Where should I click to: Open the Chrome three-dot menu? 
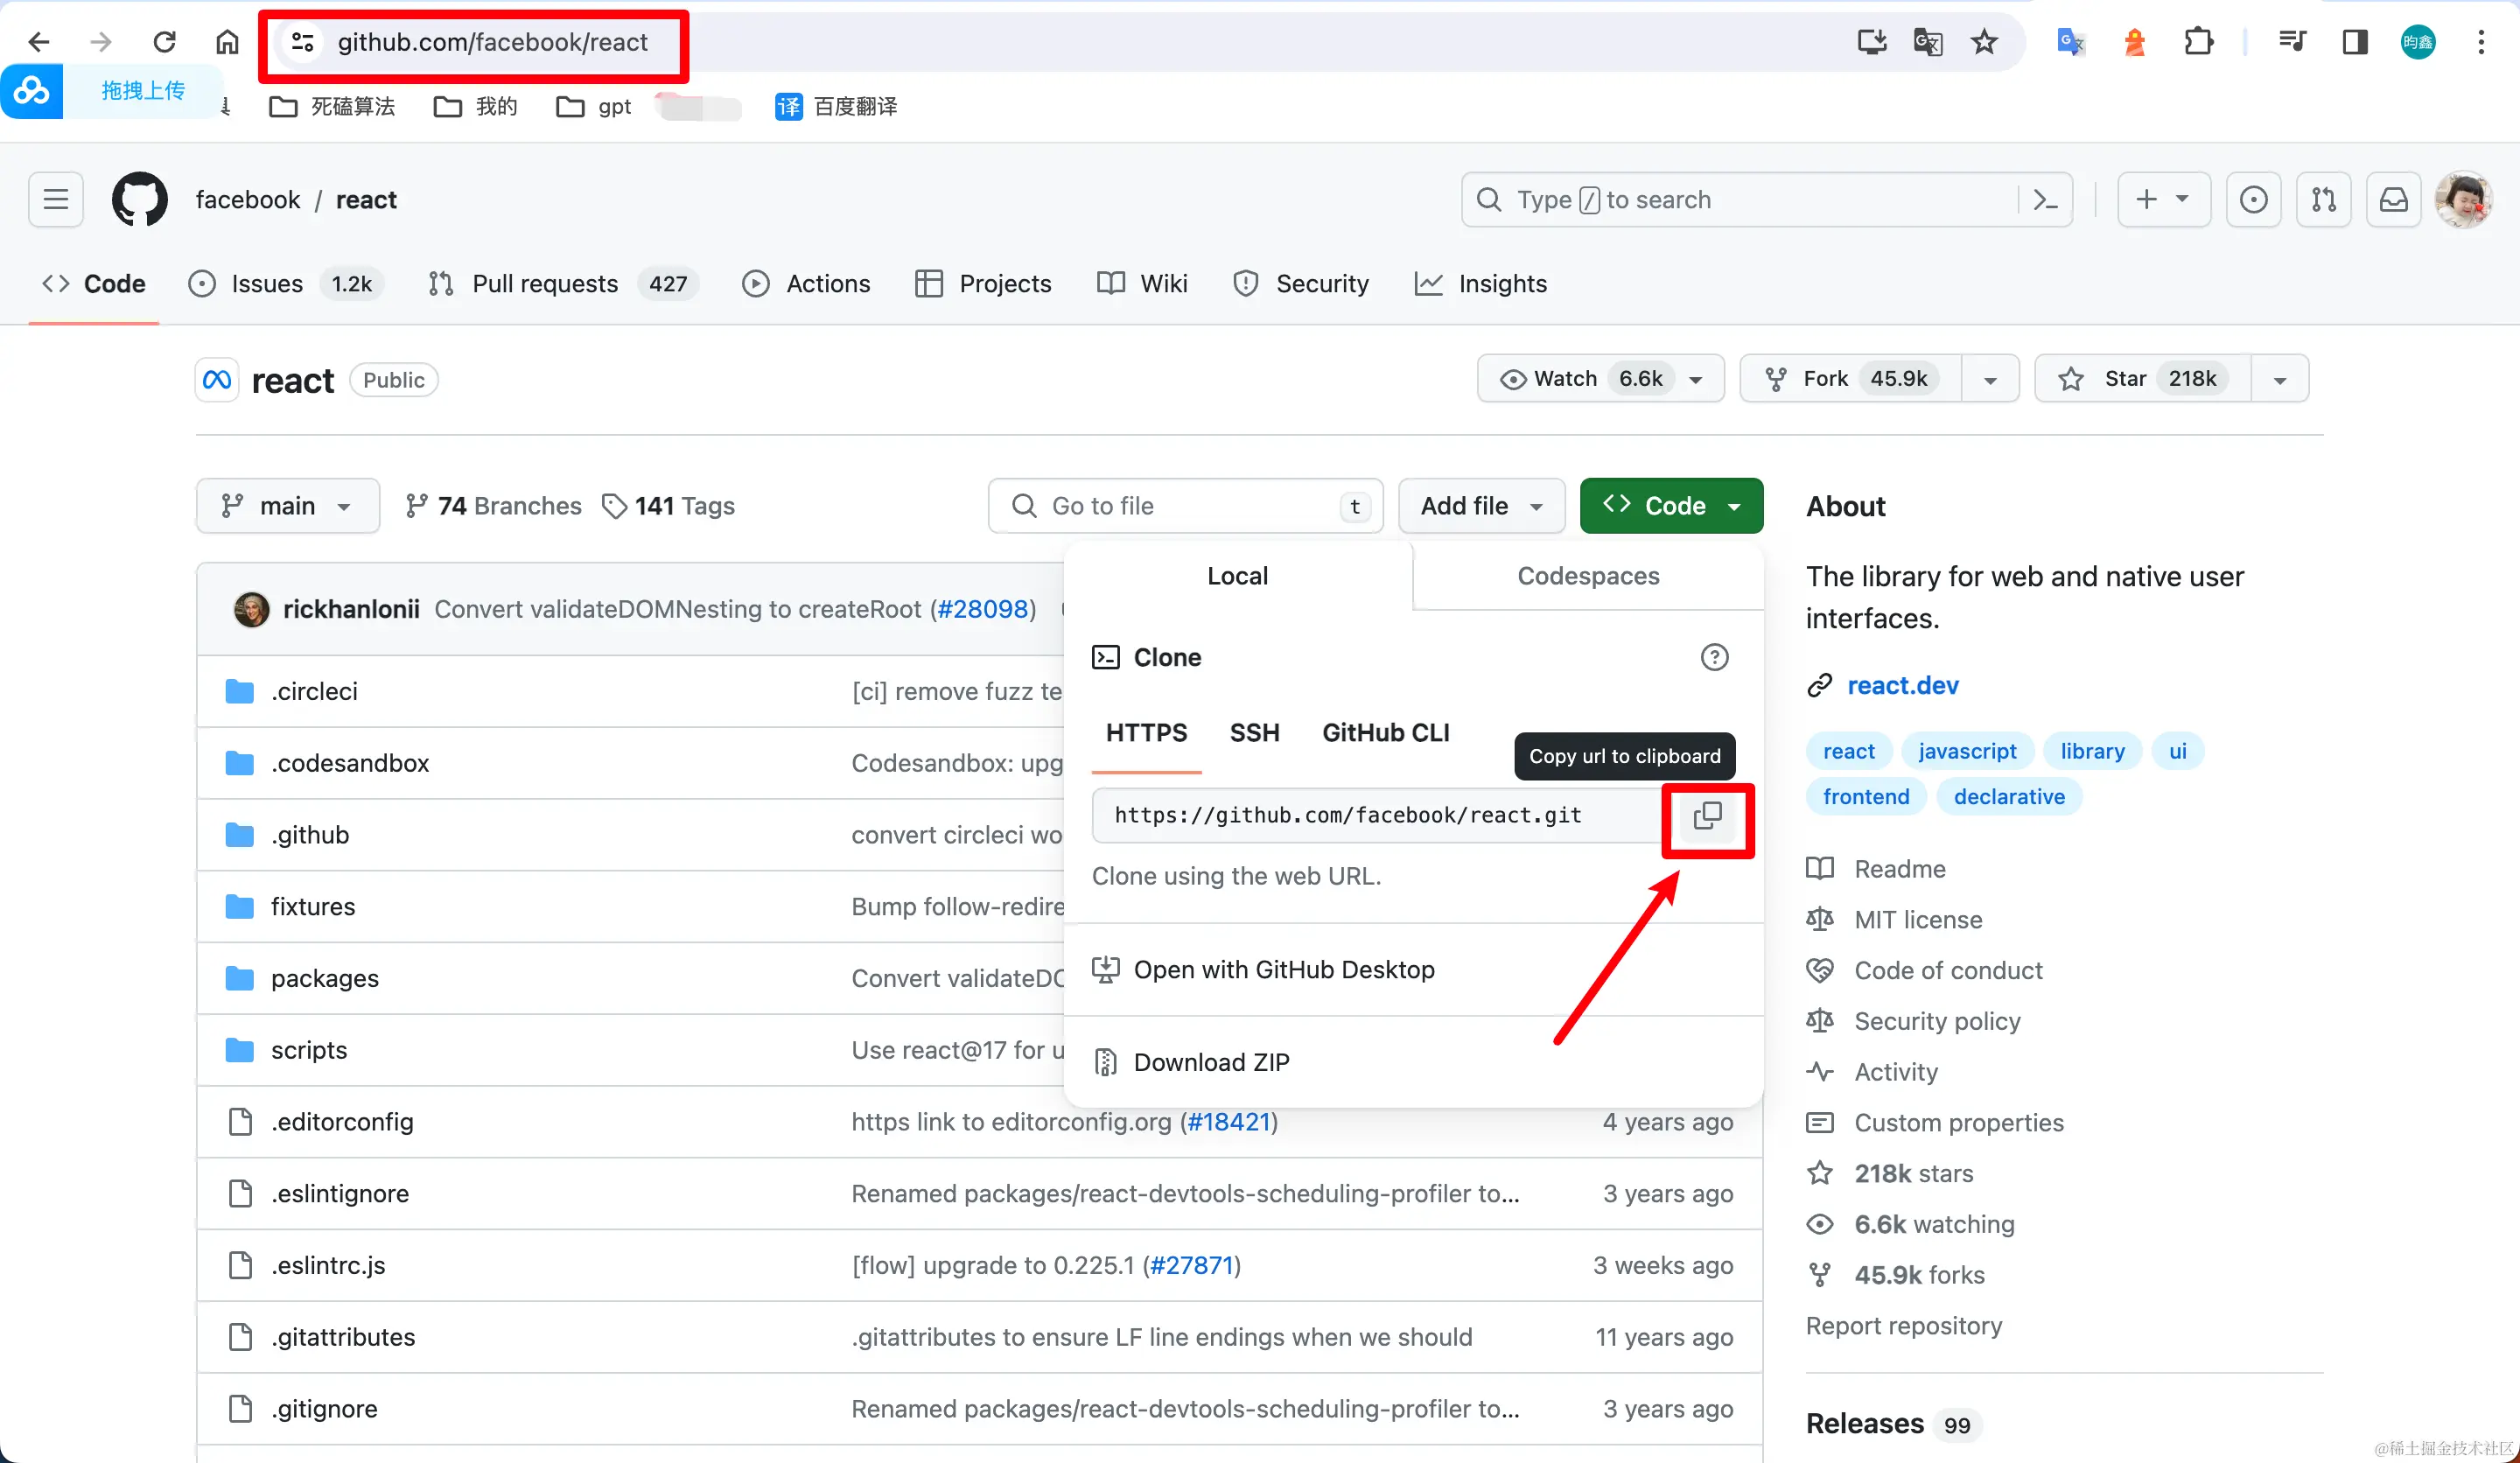tap(2481, 42)
